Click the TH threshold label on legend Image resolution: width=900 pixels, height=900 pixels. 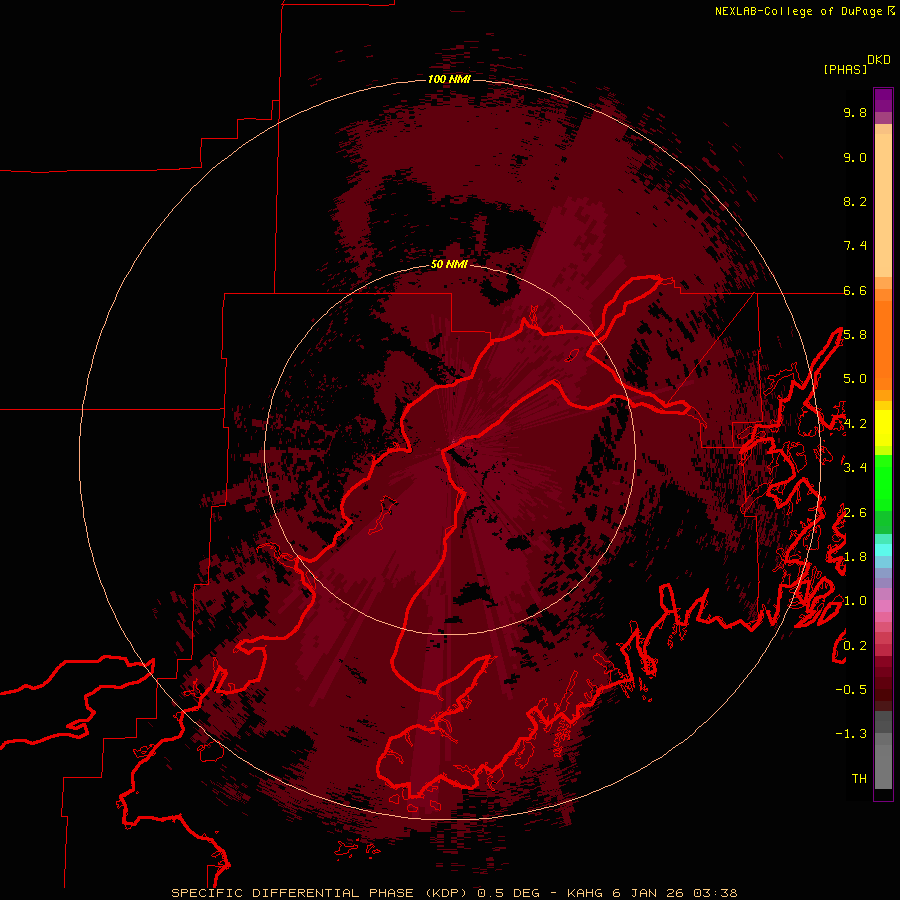(x=859, y=778)
